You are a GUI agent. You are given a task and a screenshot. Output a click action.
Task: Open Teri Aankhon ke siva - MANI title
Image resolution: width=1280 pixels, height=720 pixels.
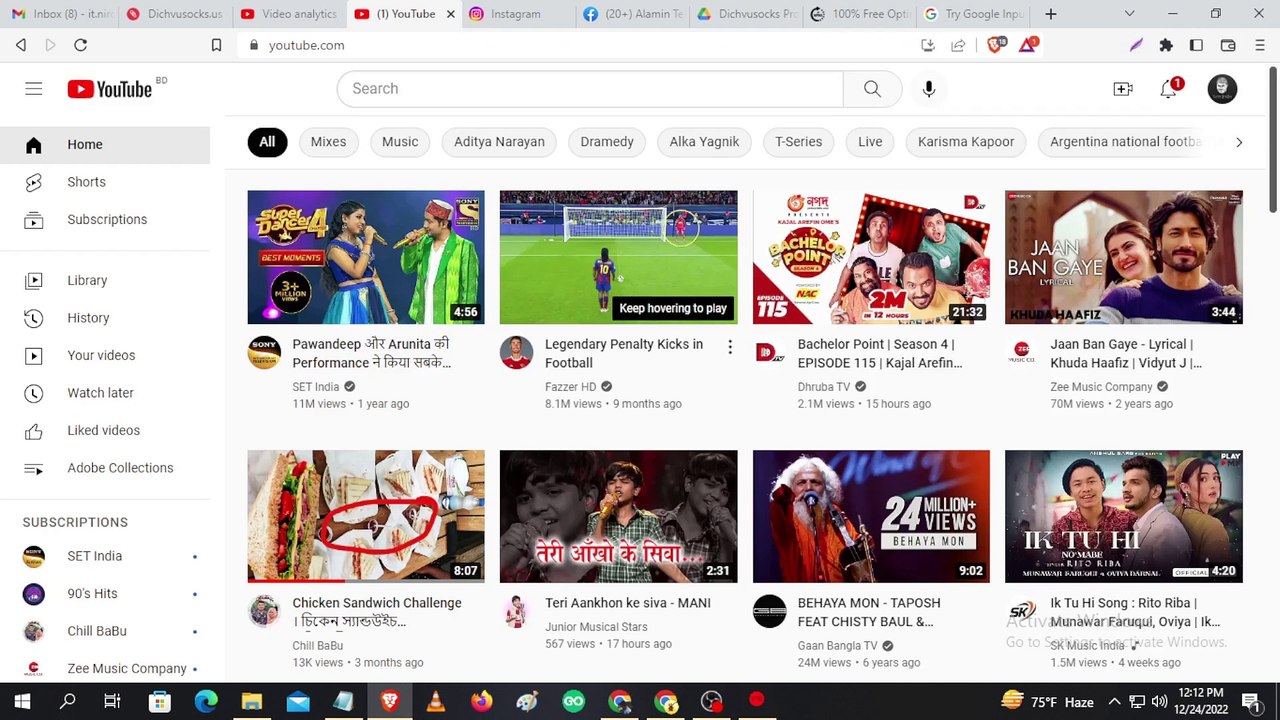[628, 603]
